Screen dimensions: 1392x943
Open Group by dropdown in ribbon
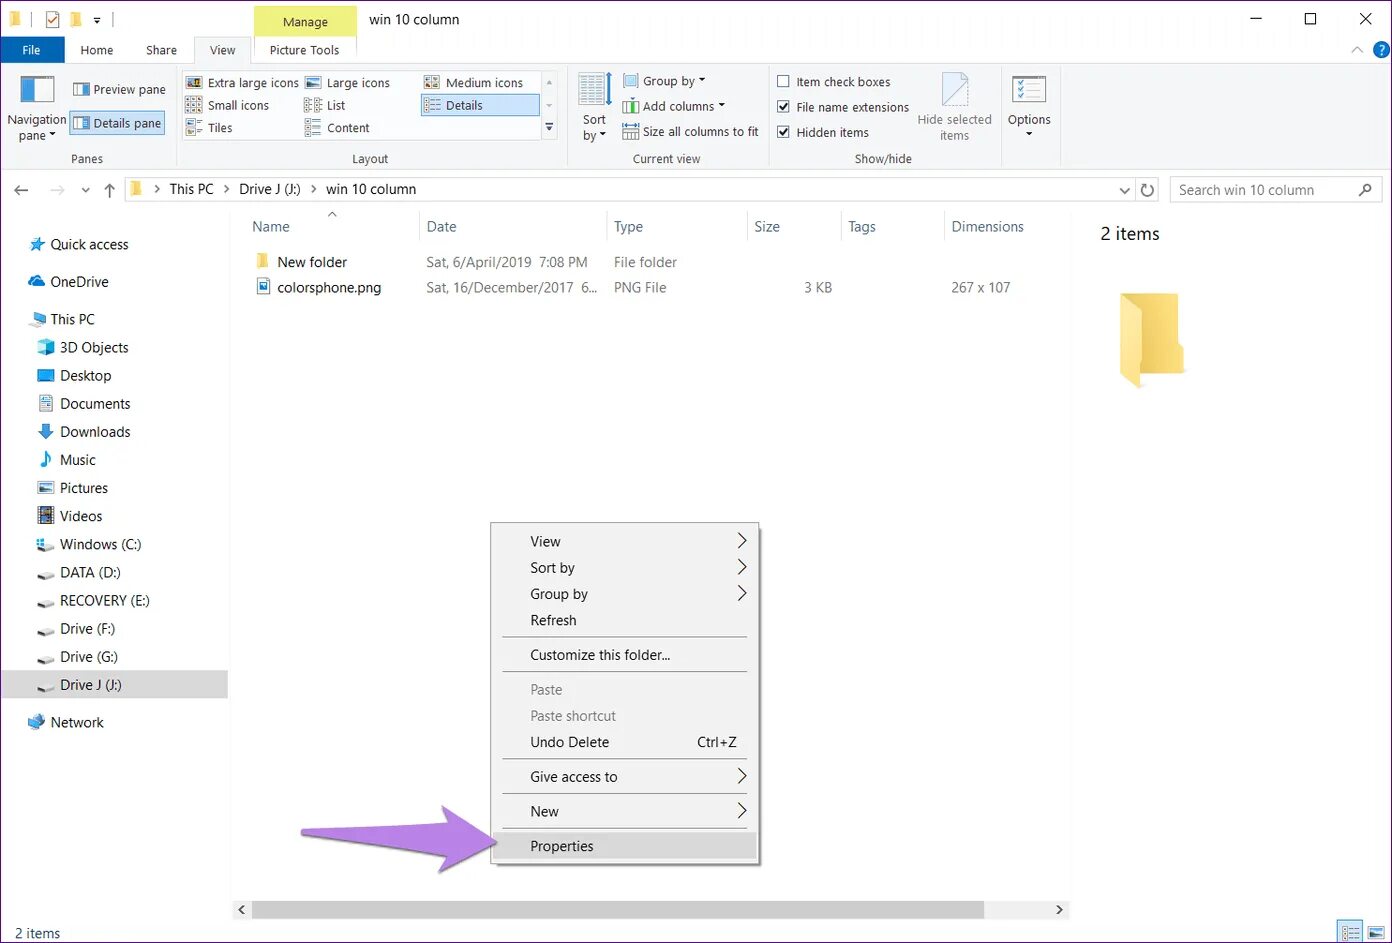pos(664,81)
